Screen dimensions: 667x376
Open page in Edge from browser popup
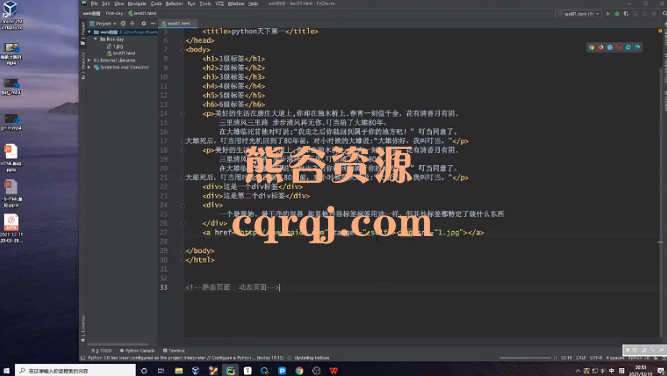pos(637,47)
